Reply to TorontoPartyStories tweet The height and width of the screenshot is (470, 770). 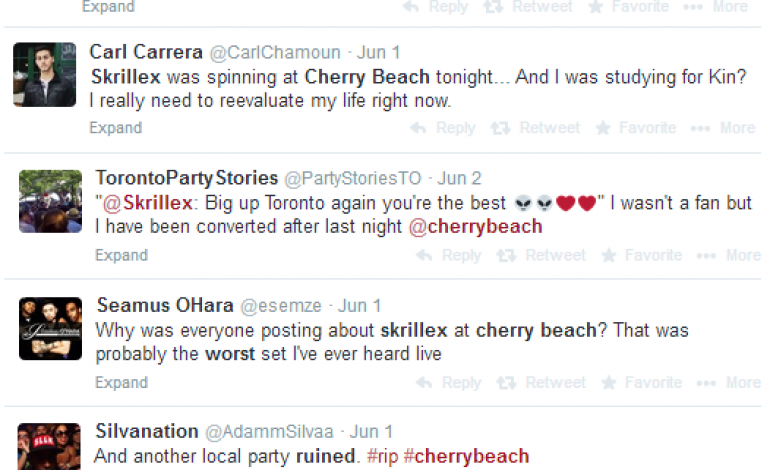449,255
